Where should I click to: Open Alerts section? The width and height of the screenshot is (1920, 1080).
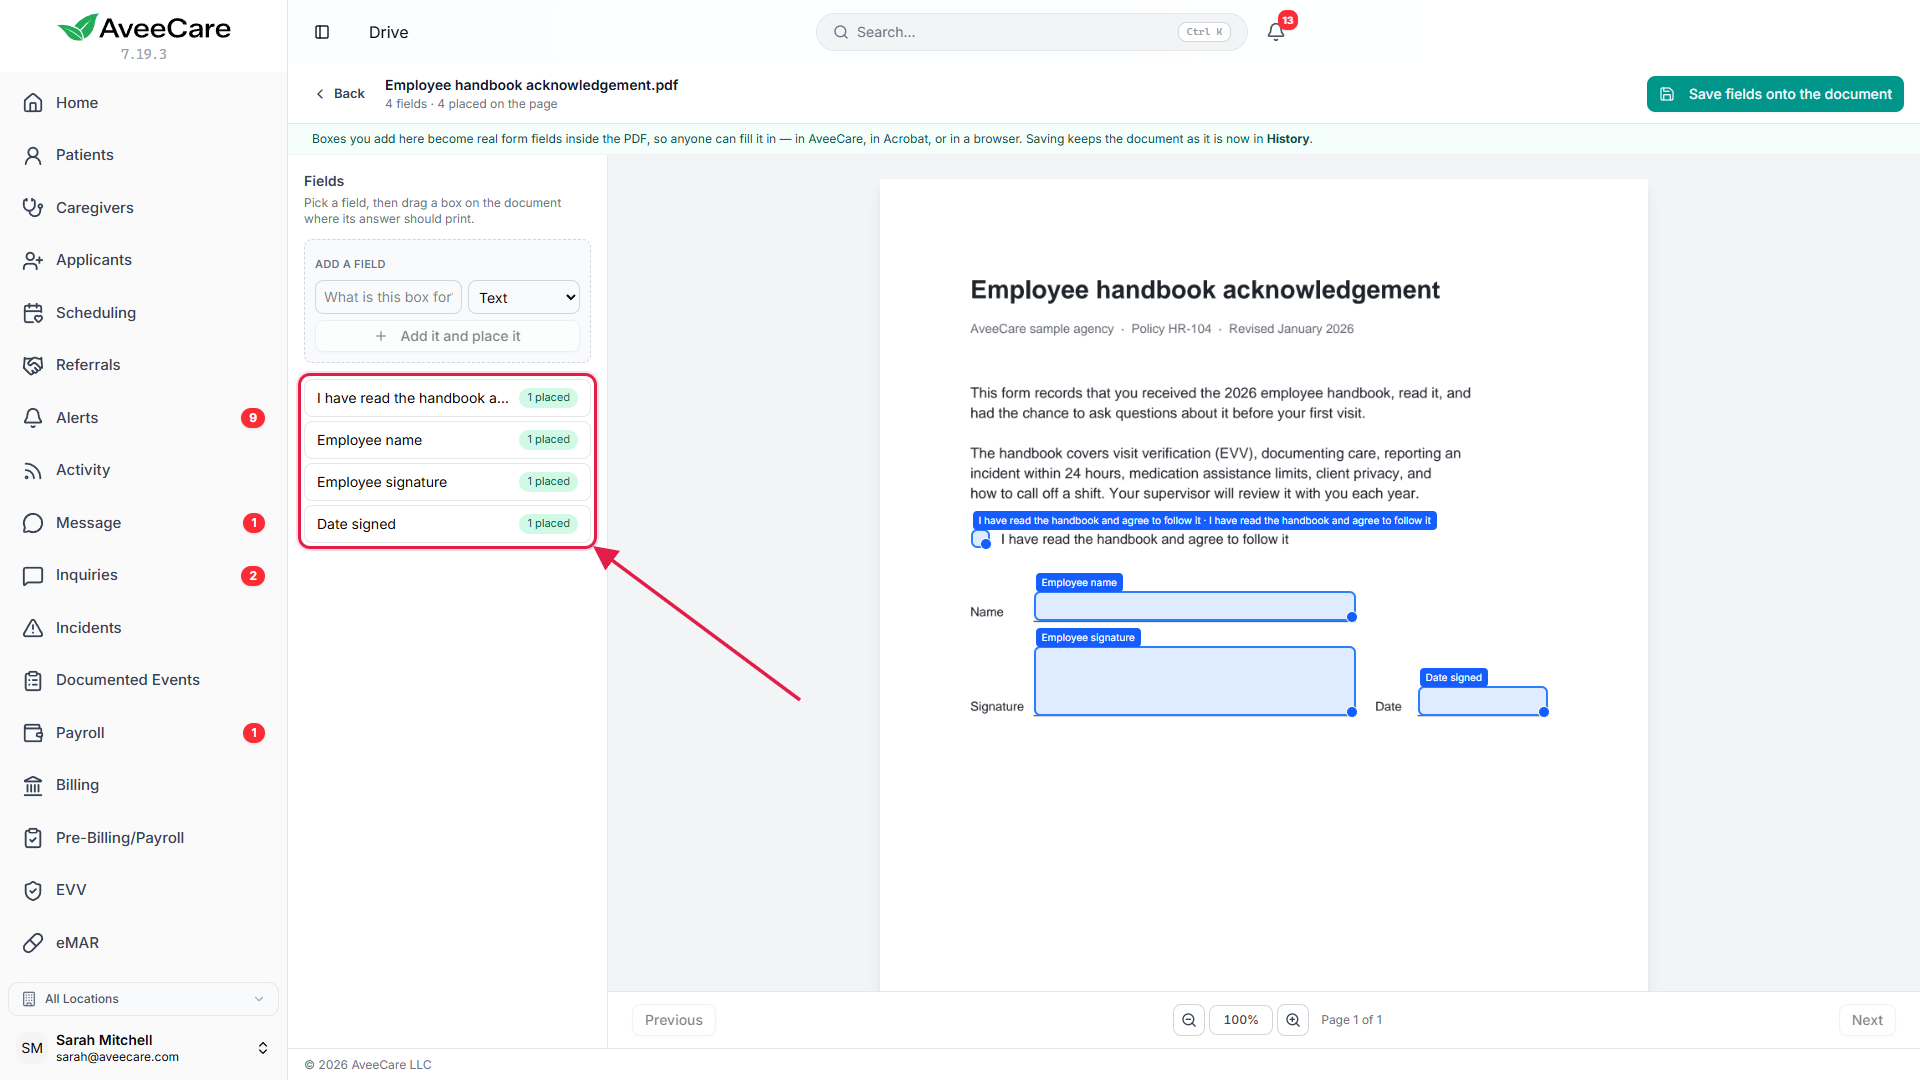pyautogui.click(x=143, y=418)
